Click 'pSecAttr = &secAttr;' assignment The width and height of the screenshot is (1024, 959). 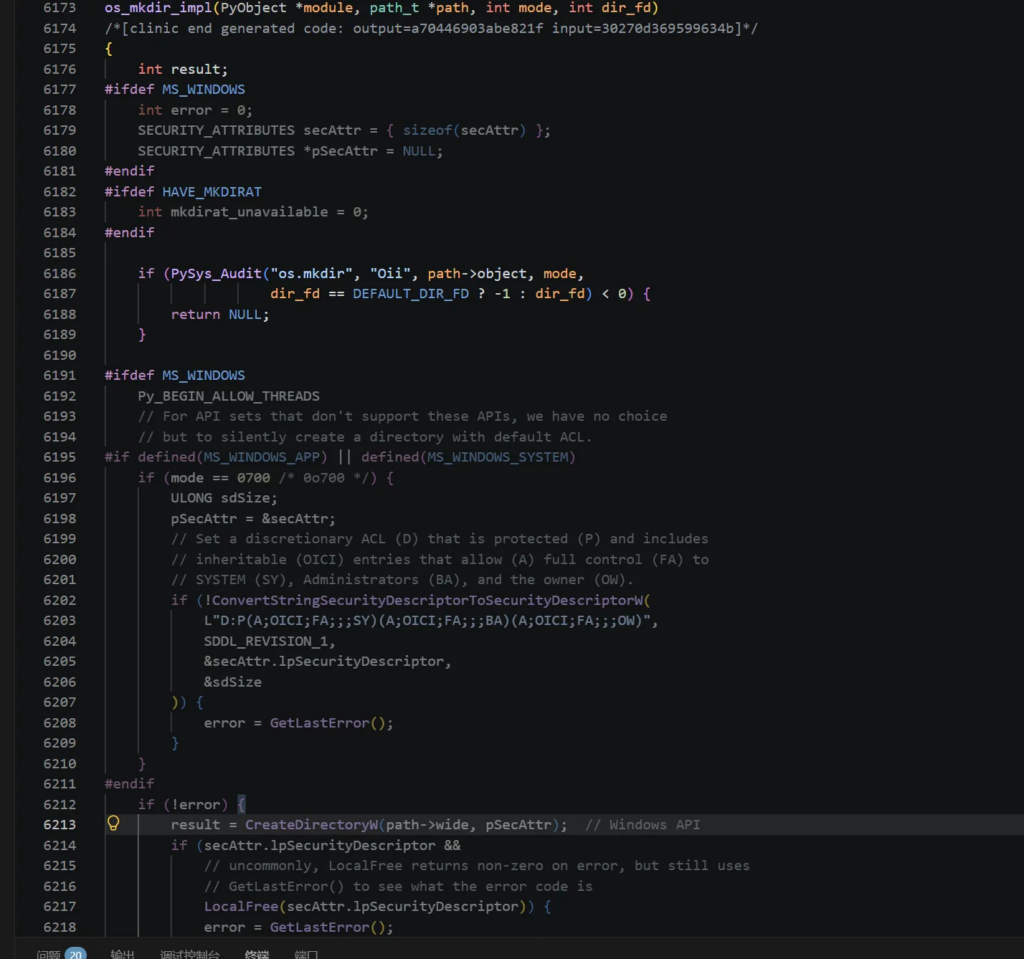pyautogui.click(x=253, y=518)
